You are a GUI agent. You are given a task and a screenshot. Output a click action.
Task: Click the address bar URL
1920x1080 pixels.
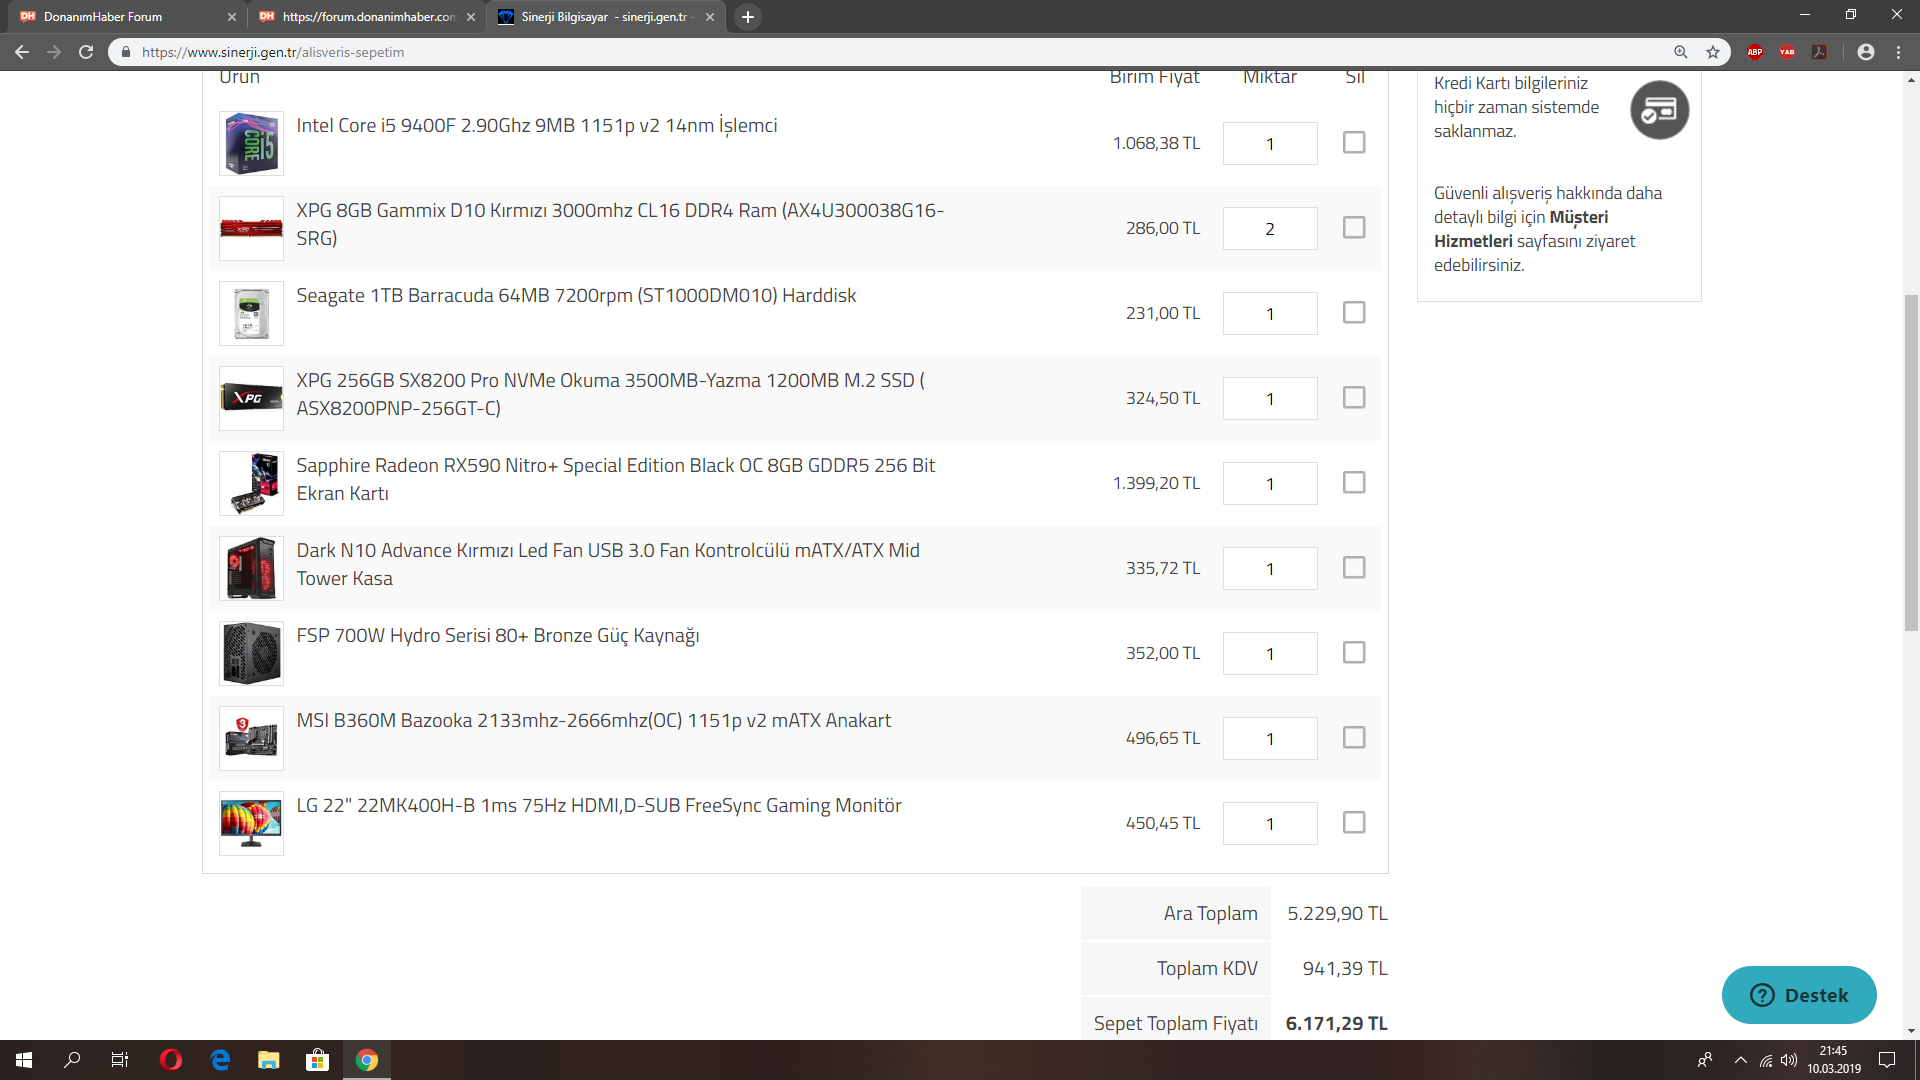click(x=273, y=52)
